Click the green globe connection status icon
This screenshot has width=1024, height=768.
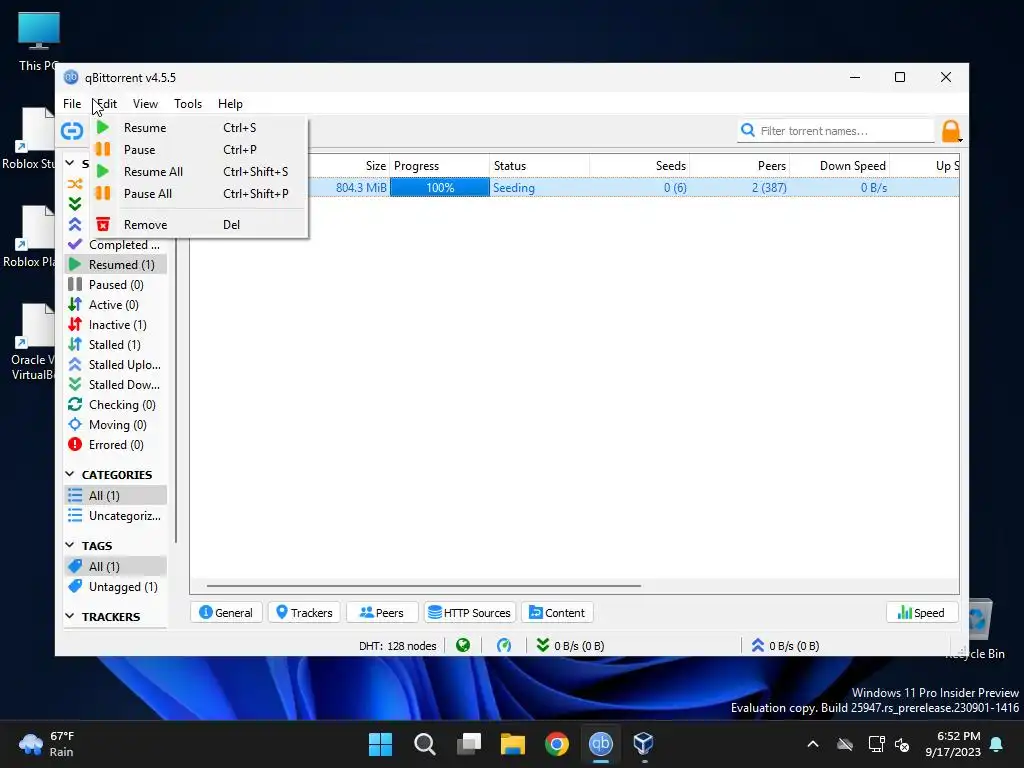tap(463, 646)
